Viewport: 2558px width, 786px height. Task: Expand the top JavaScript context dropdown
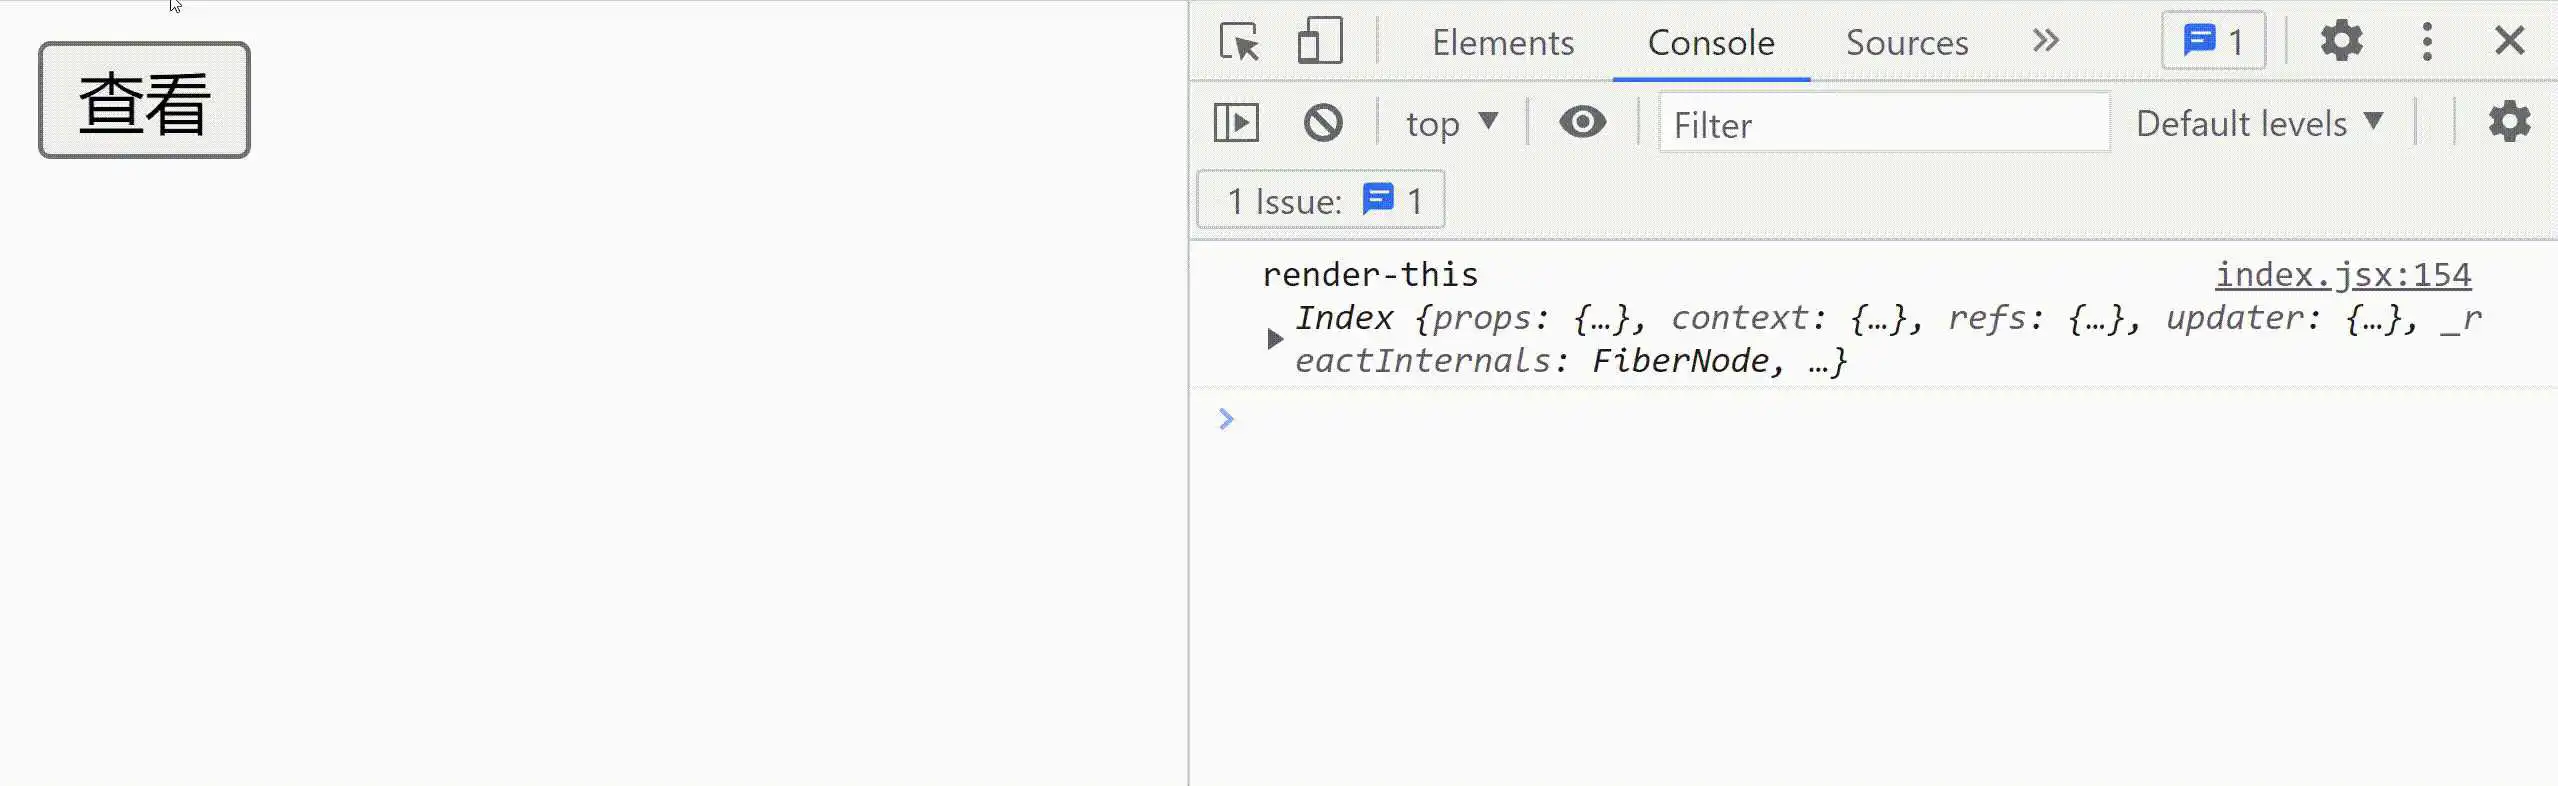point(1452,123)
